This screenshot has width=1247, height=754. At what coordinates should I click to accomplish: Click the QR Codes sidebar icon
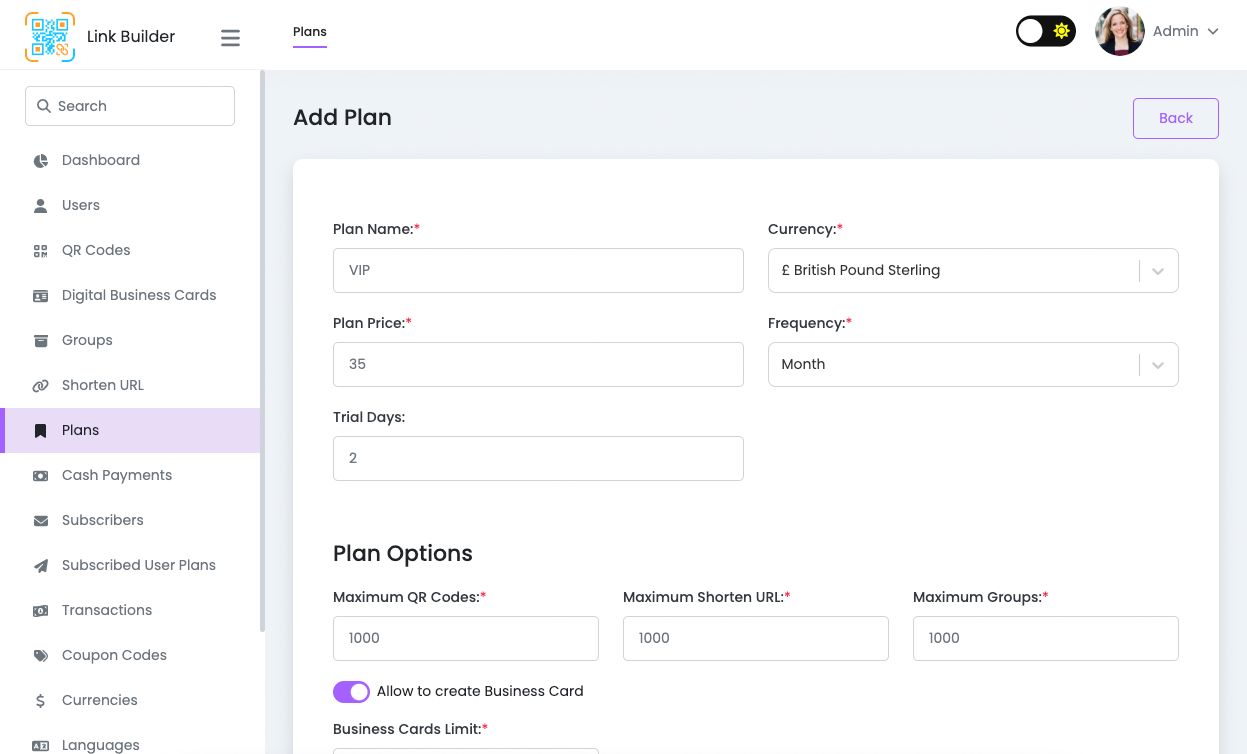coord(41,251)
